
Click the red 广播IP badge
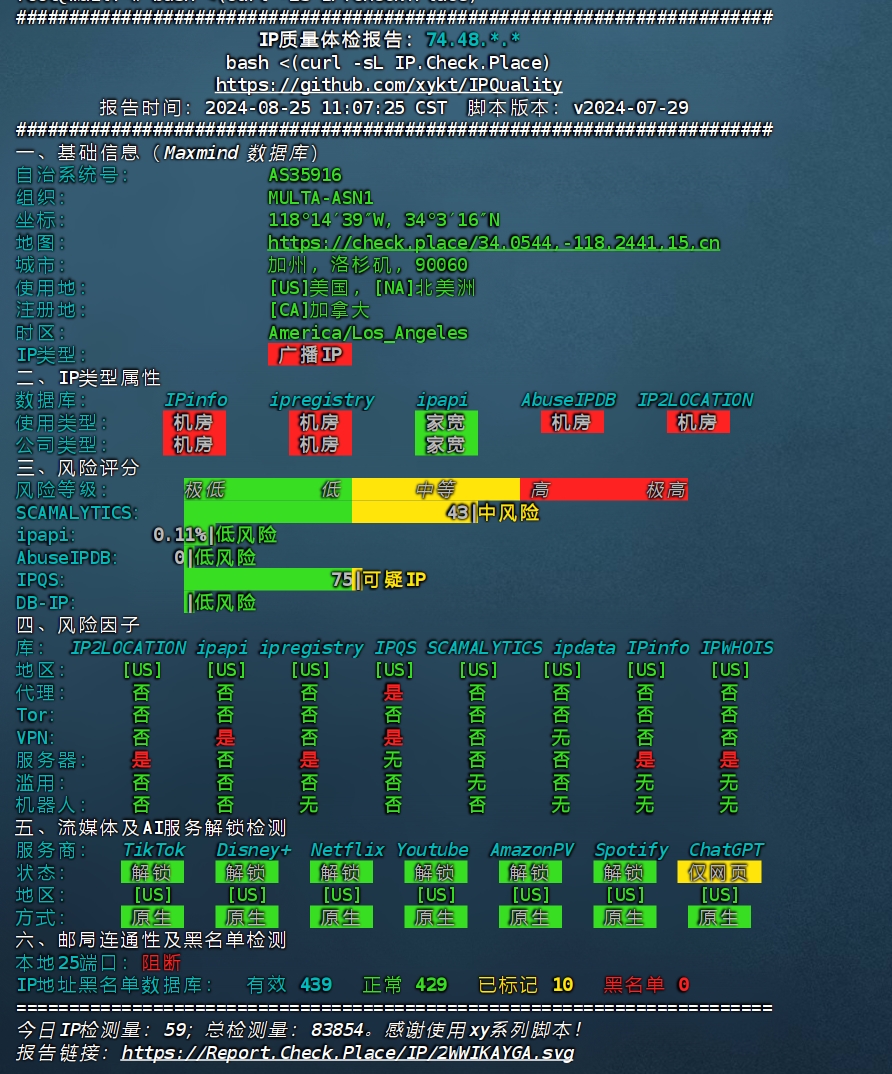tap(310, 355)
